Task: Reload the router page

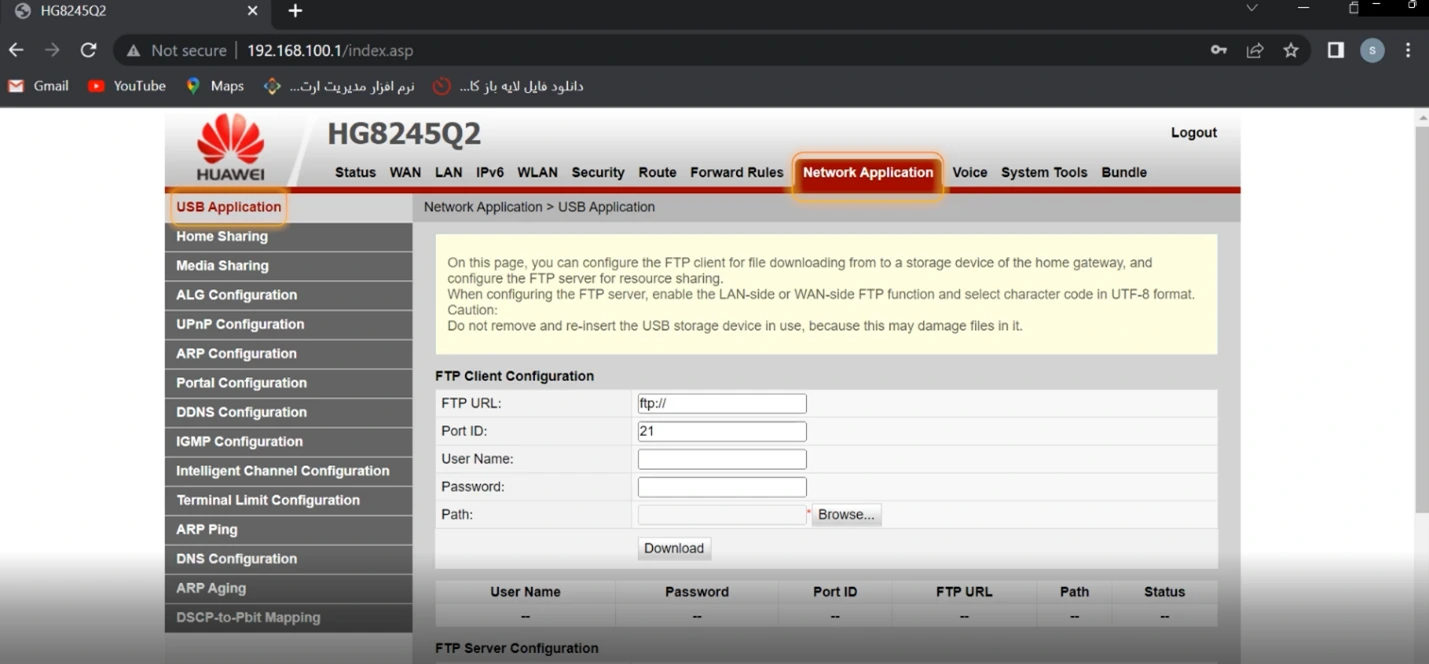Action: pyautogui.click(x=88, y=50)
